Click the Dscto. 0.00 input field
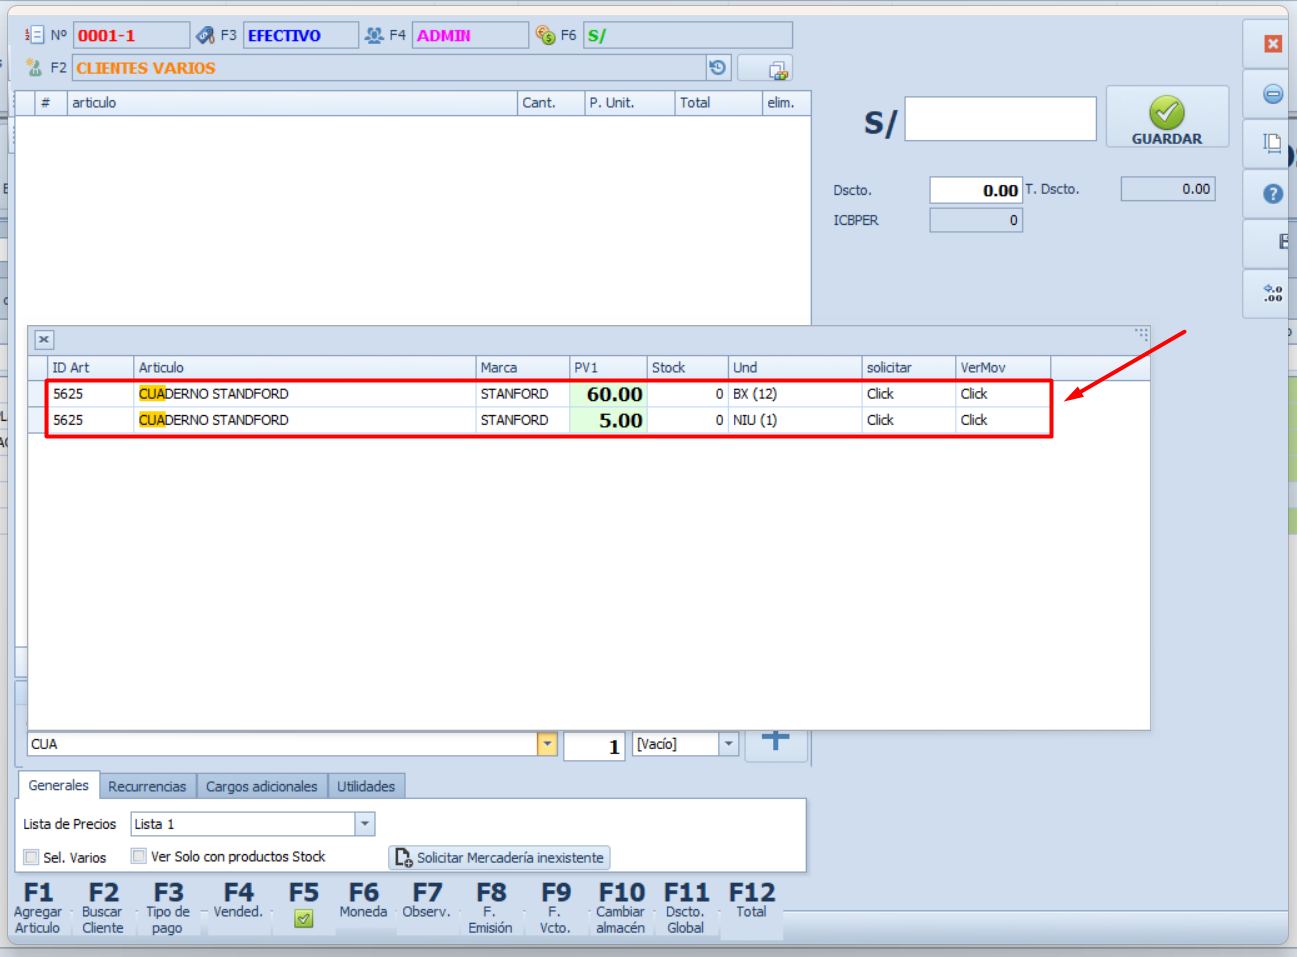The image size is (1297, 957). [976, 190]
